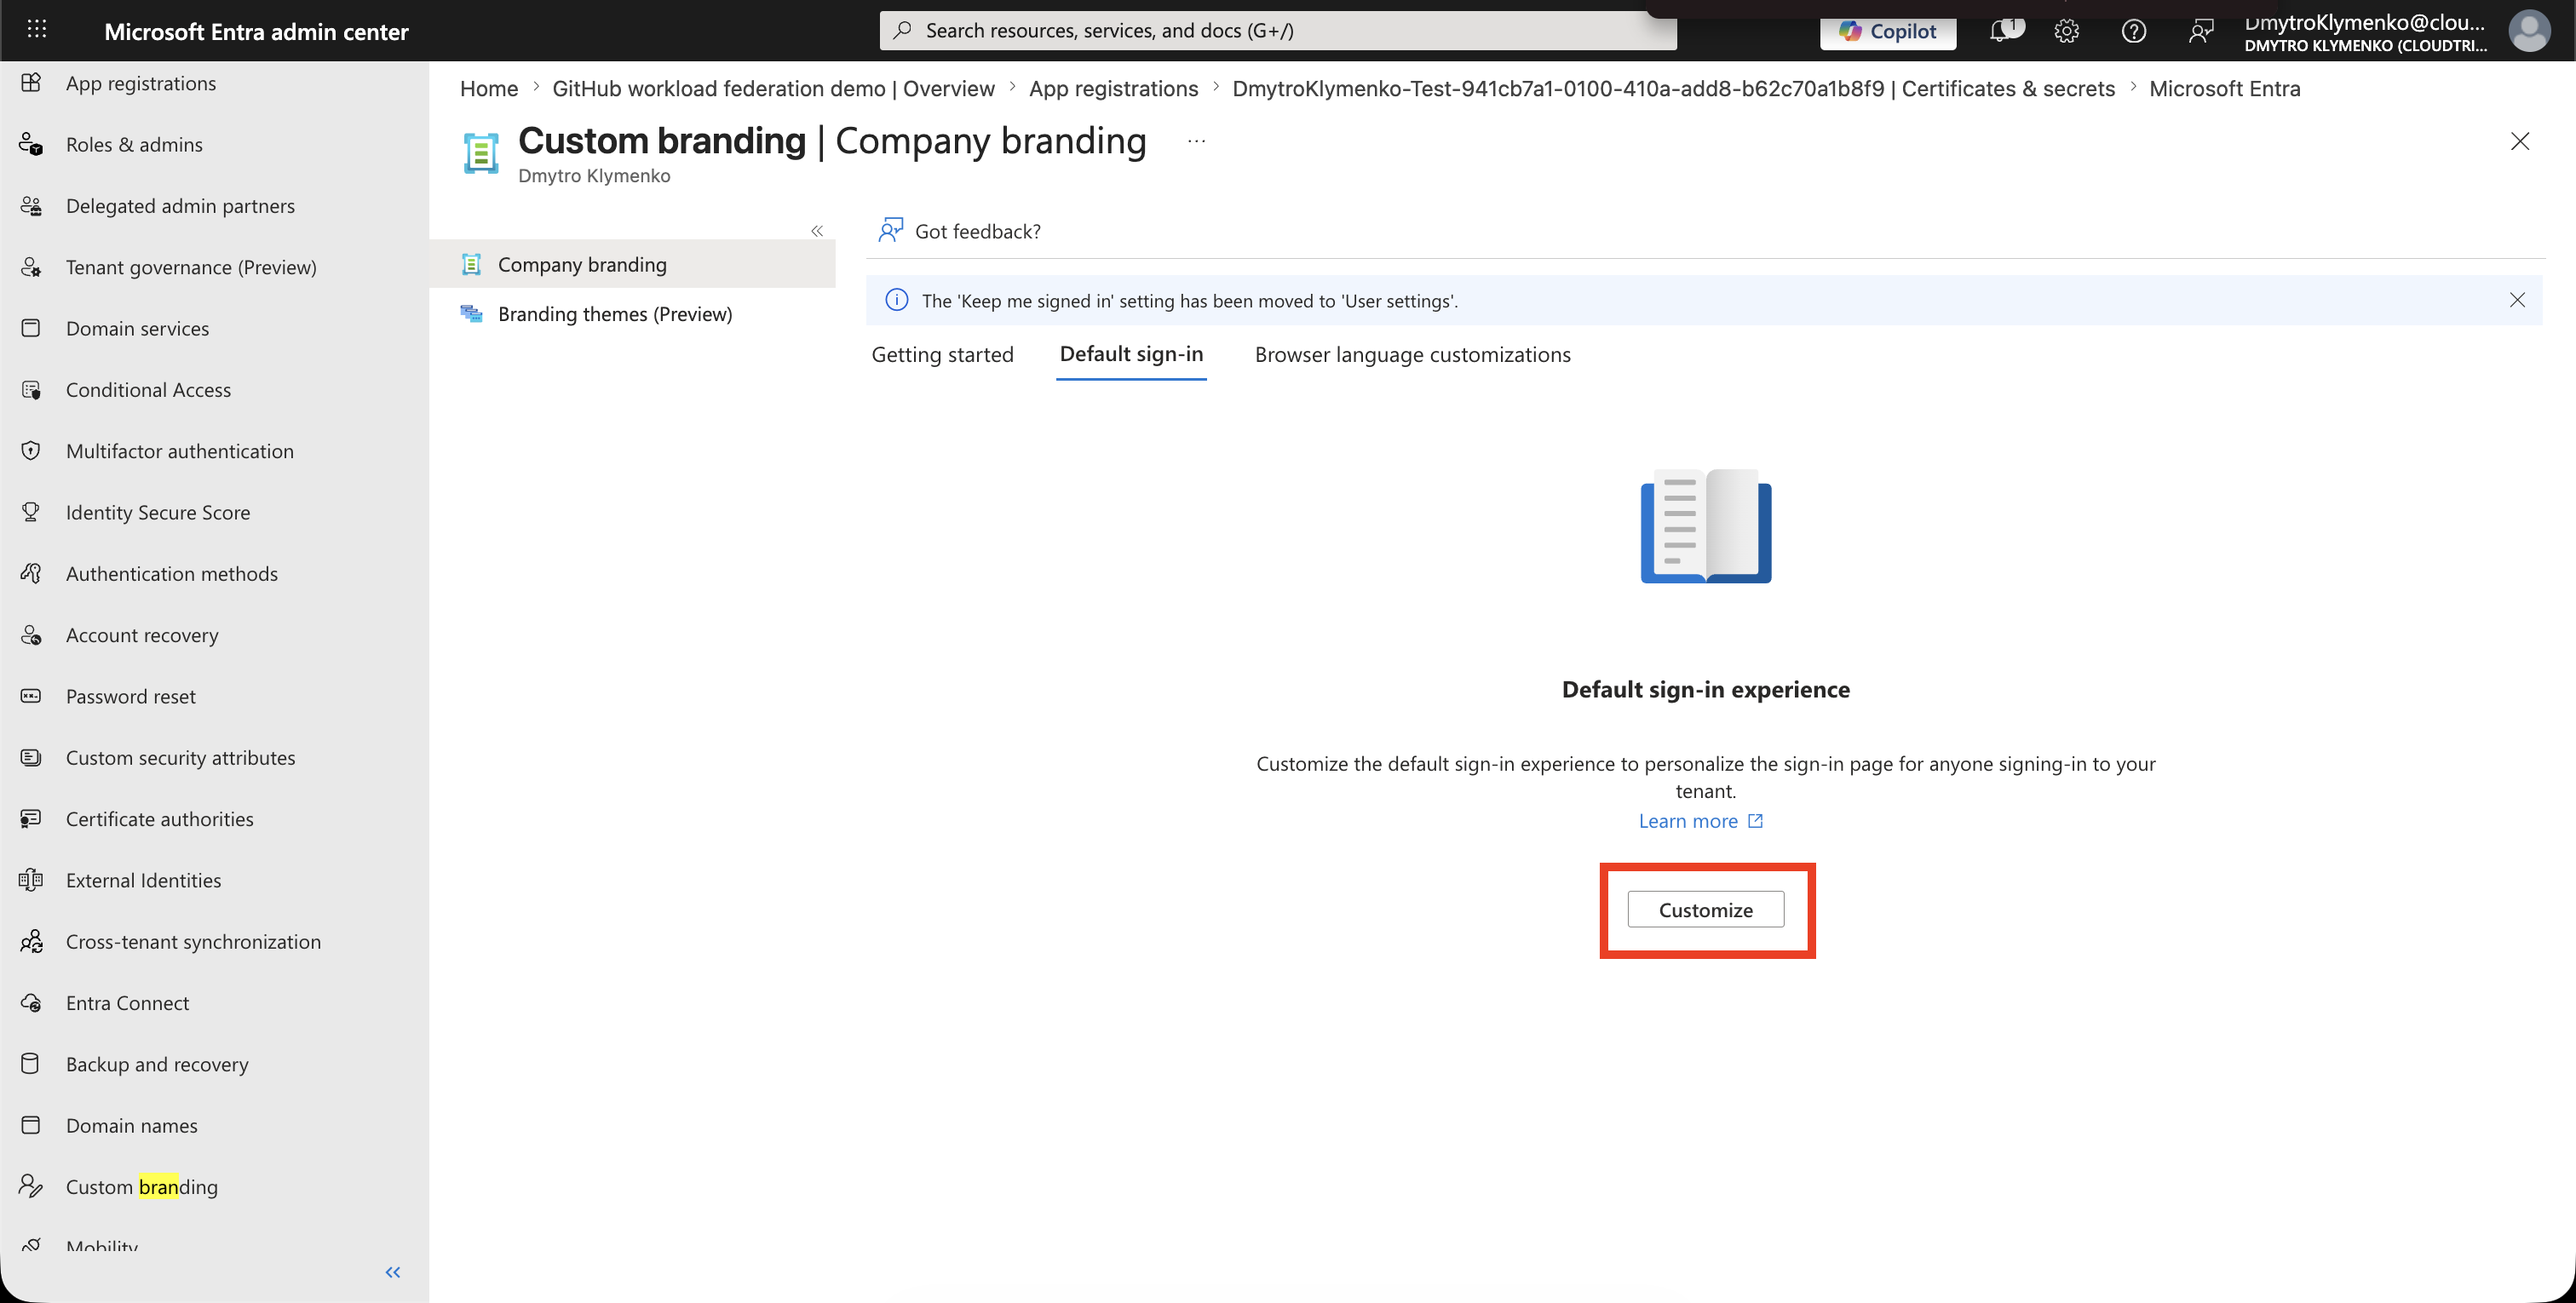Click the Custom security attributes icon
Viewport: 2576px width, 1303px height.
[31, 758]
